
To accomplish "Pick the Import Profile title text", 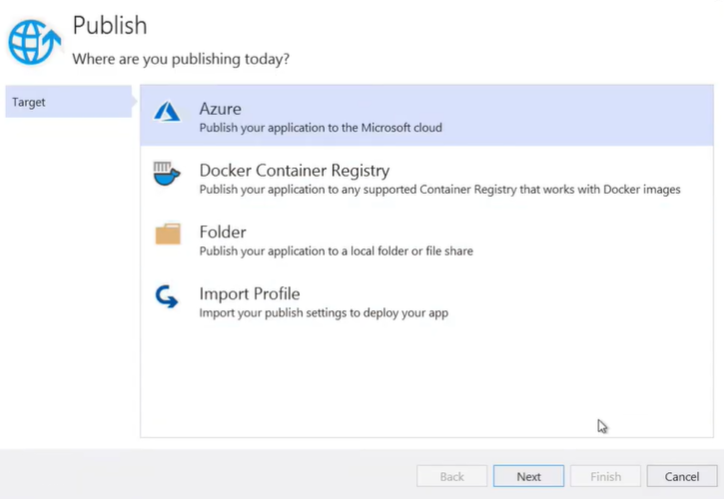I will [249, 294].
